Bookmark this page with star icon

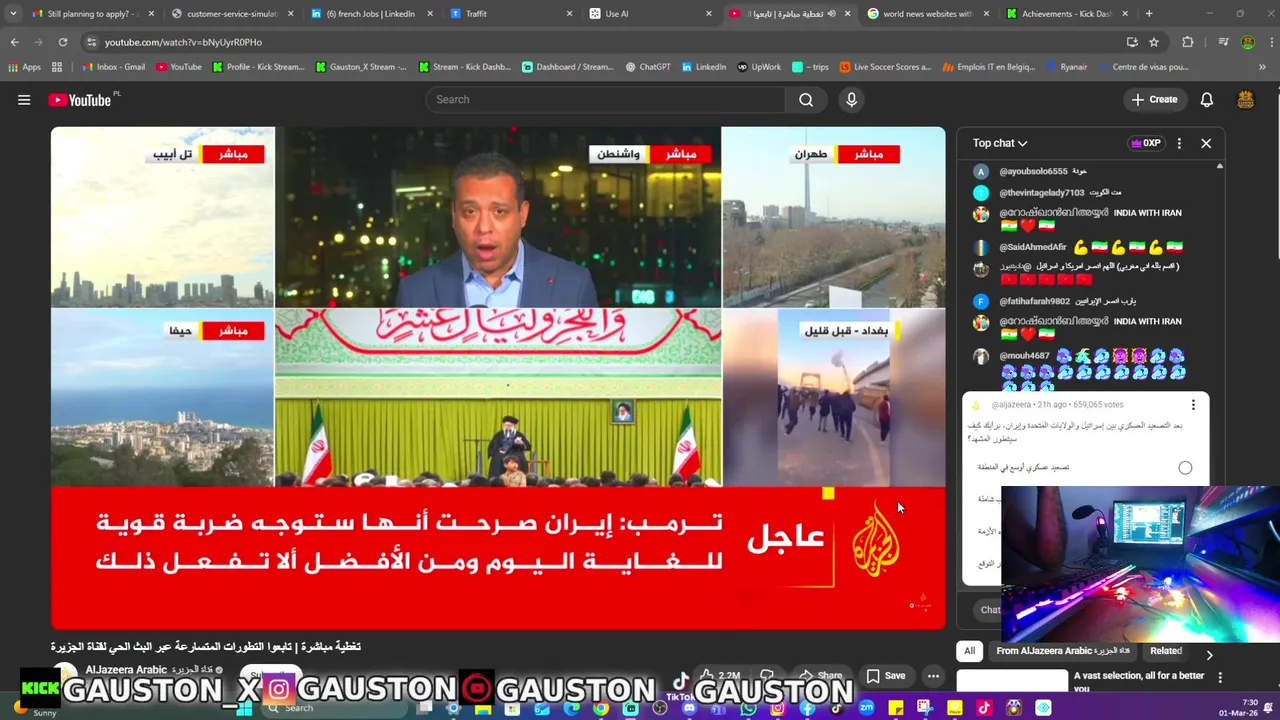[1154, 42]
